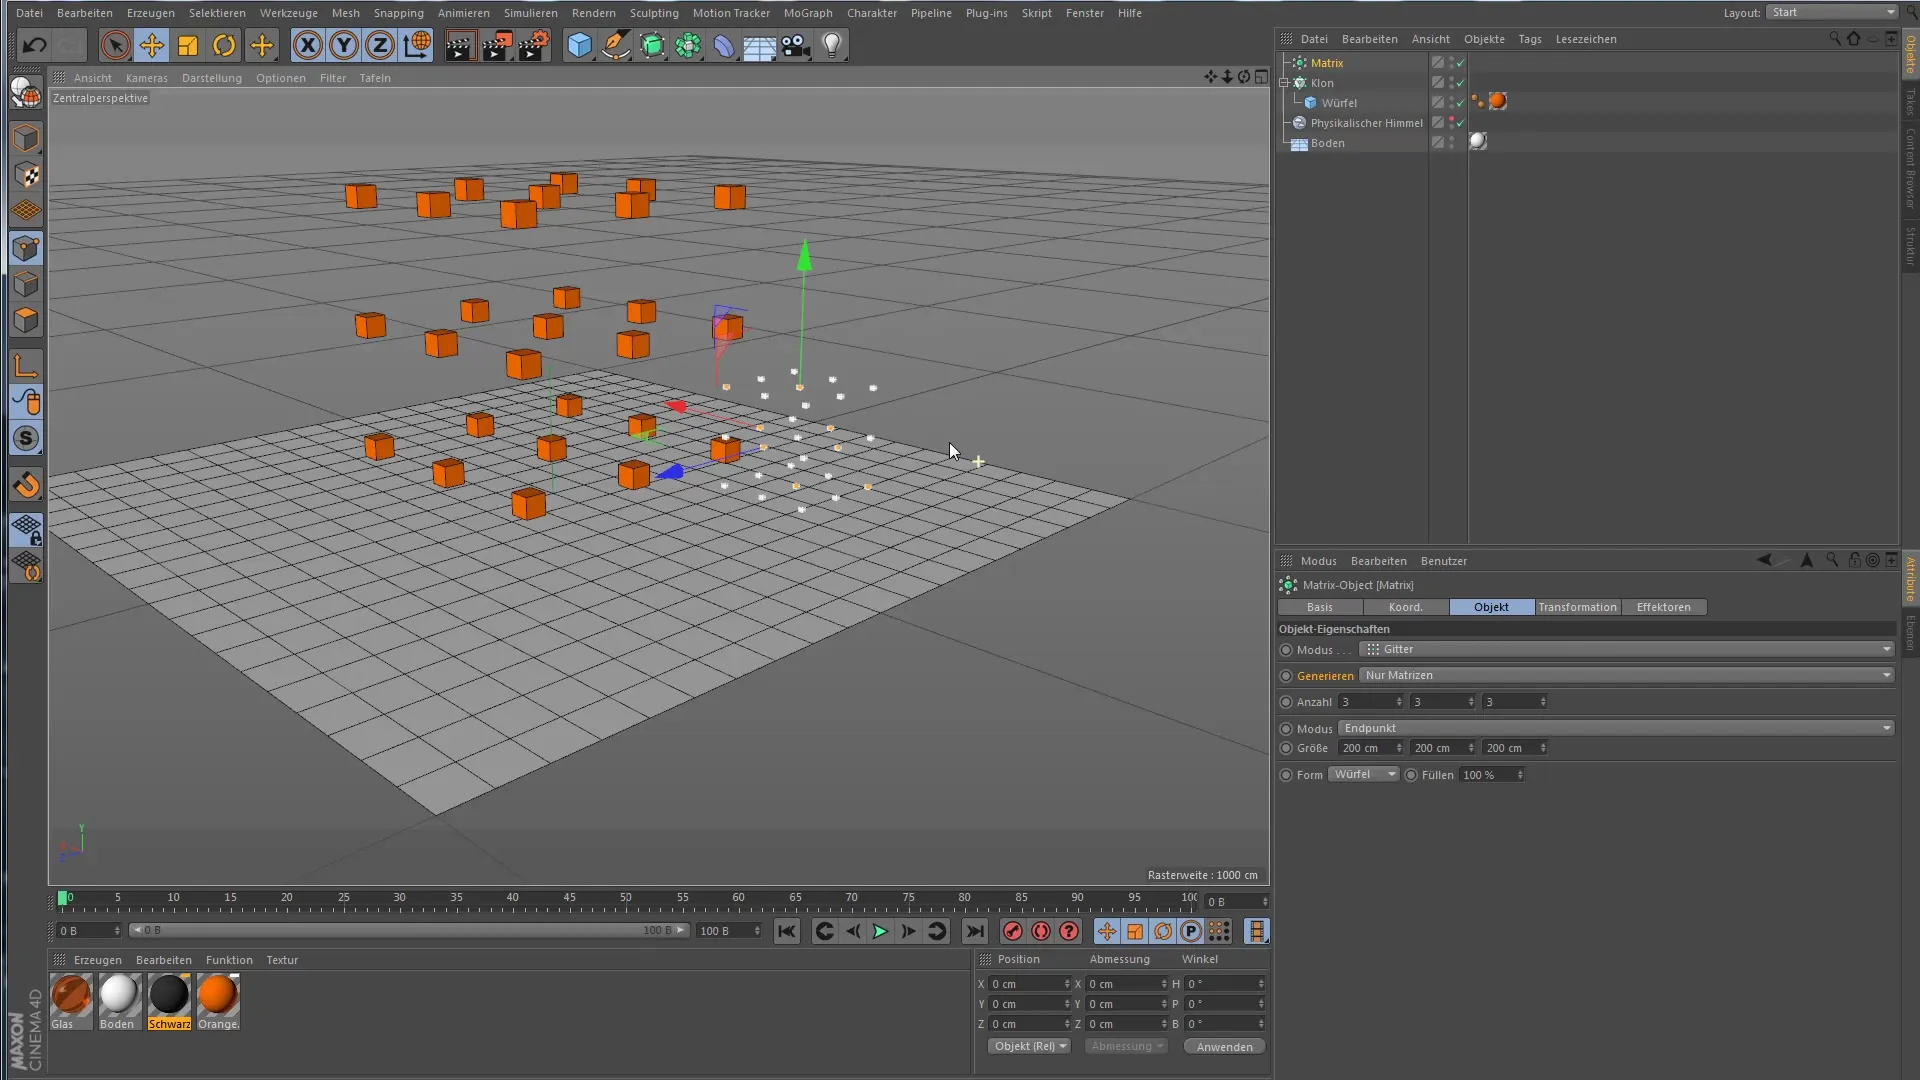Open the Sculpting menu

tap(654, 13)
